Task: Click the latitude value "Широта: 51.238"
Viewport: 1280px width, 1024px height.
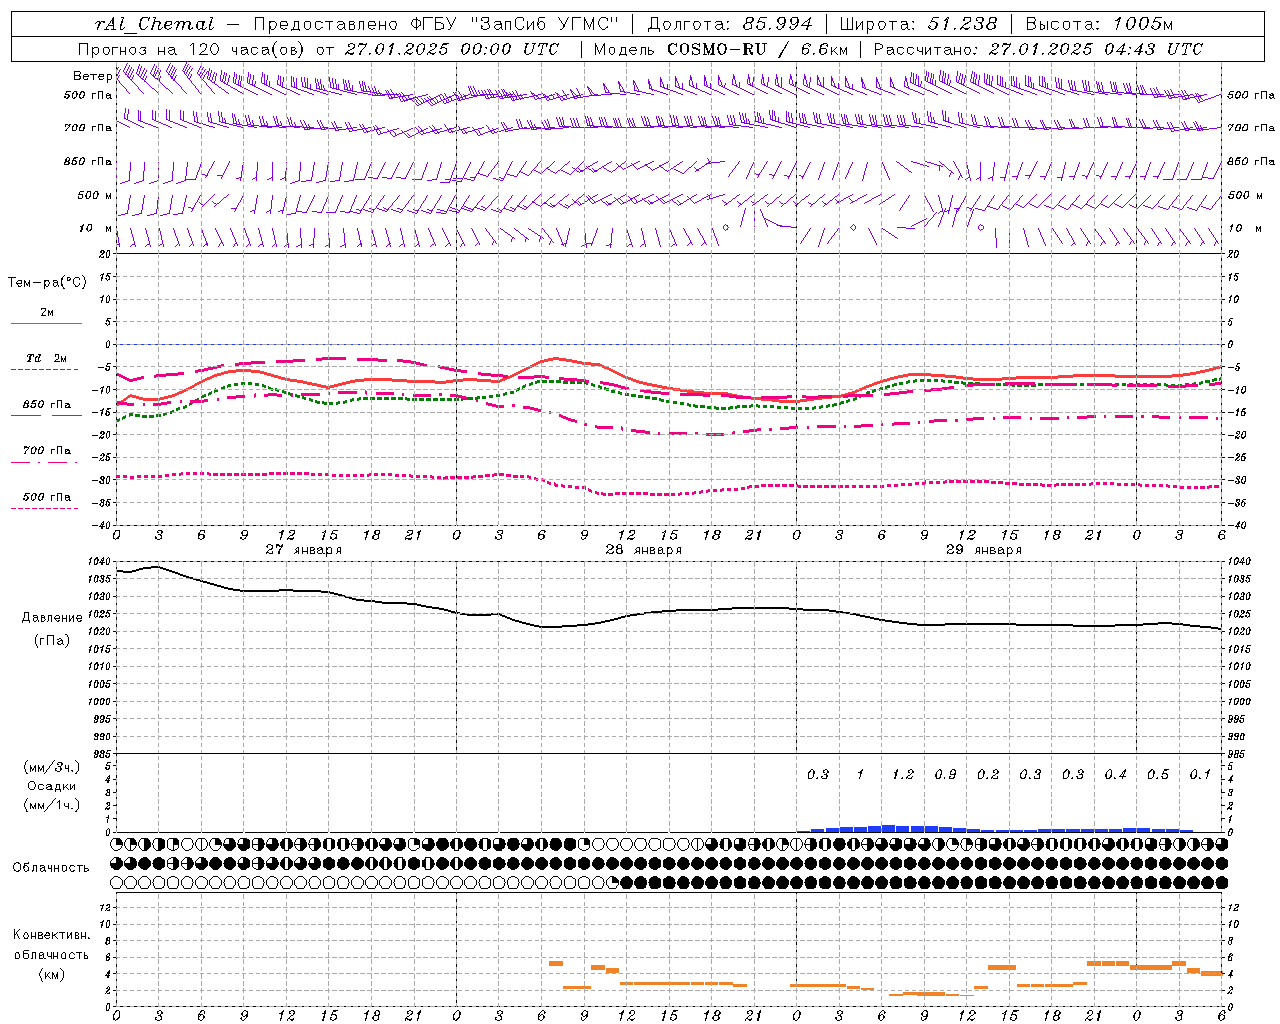Action: click(918, 24)
